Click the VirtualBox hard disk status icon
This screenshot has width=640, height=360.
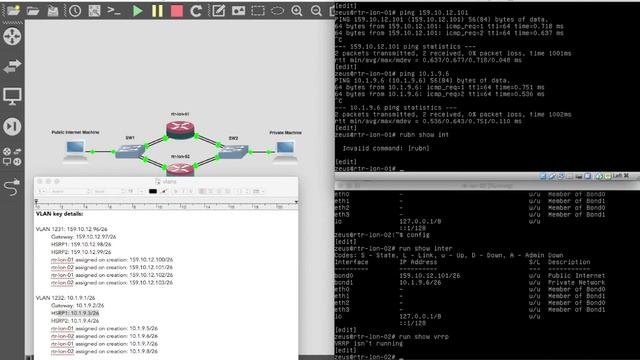pyautogui.click(x=543, y=176)
